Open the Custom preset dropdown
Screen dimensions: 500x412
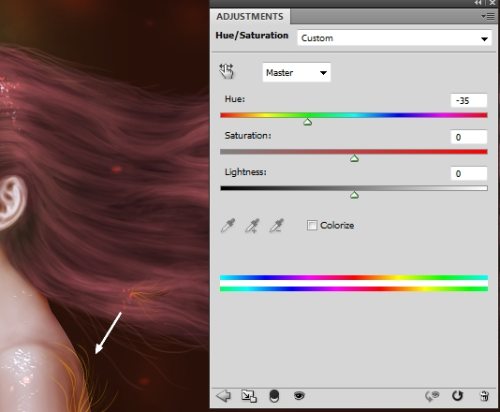click(394, 38)
